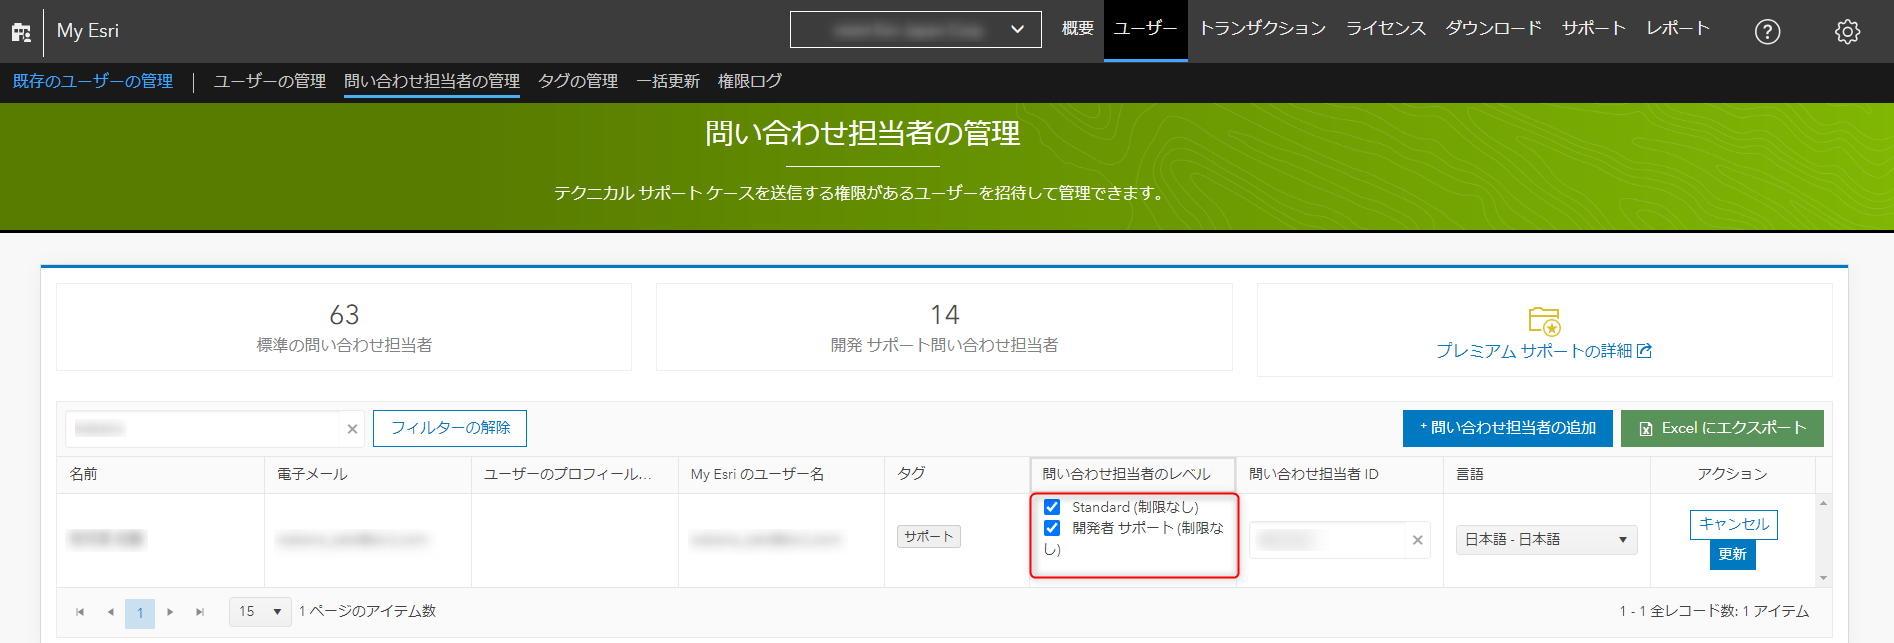This screenshot has width=1894, height=643.
Task: Open the ダウンロード tab
Action: (1493, 29)
